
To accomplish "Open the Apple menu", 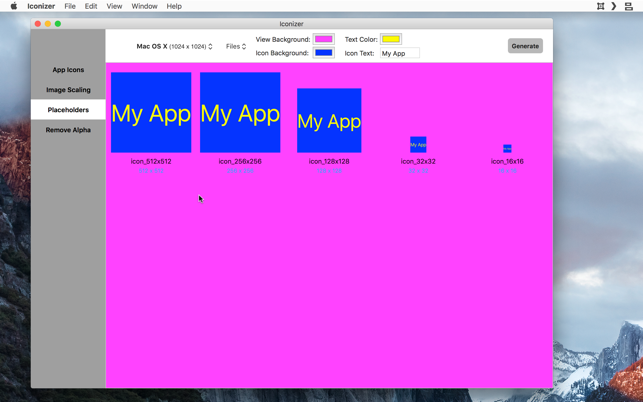I will 14,6.
